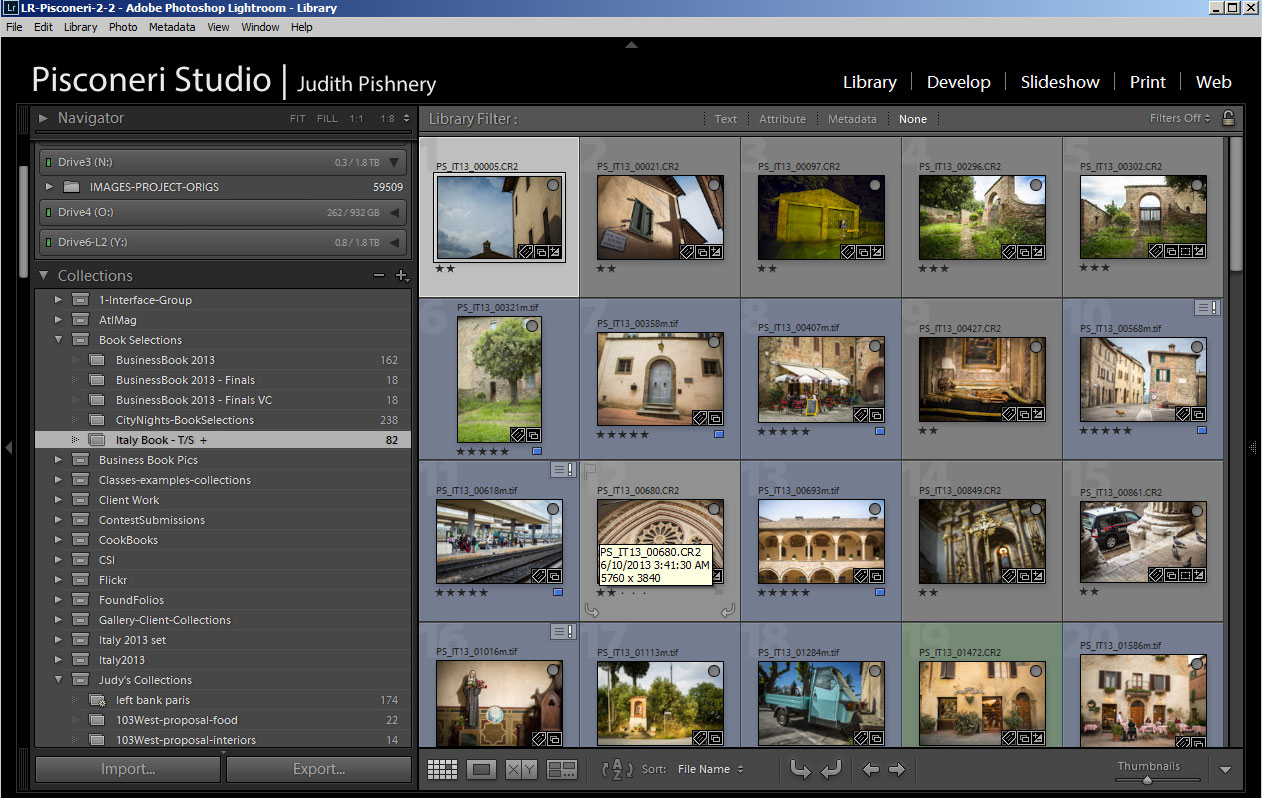Toggle quick collection circle on PS_IT13_00302.CR2
Screen dimensions: 1262x798
pyautogui.click(x=1197, y=185)
